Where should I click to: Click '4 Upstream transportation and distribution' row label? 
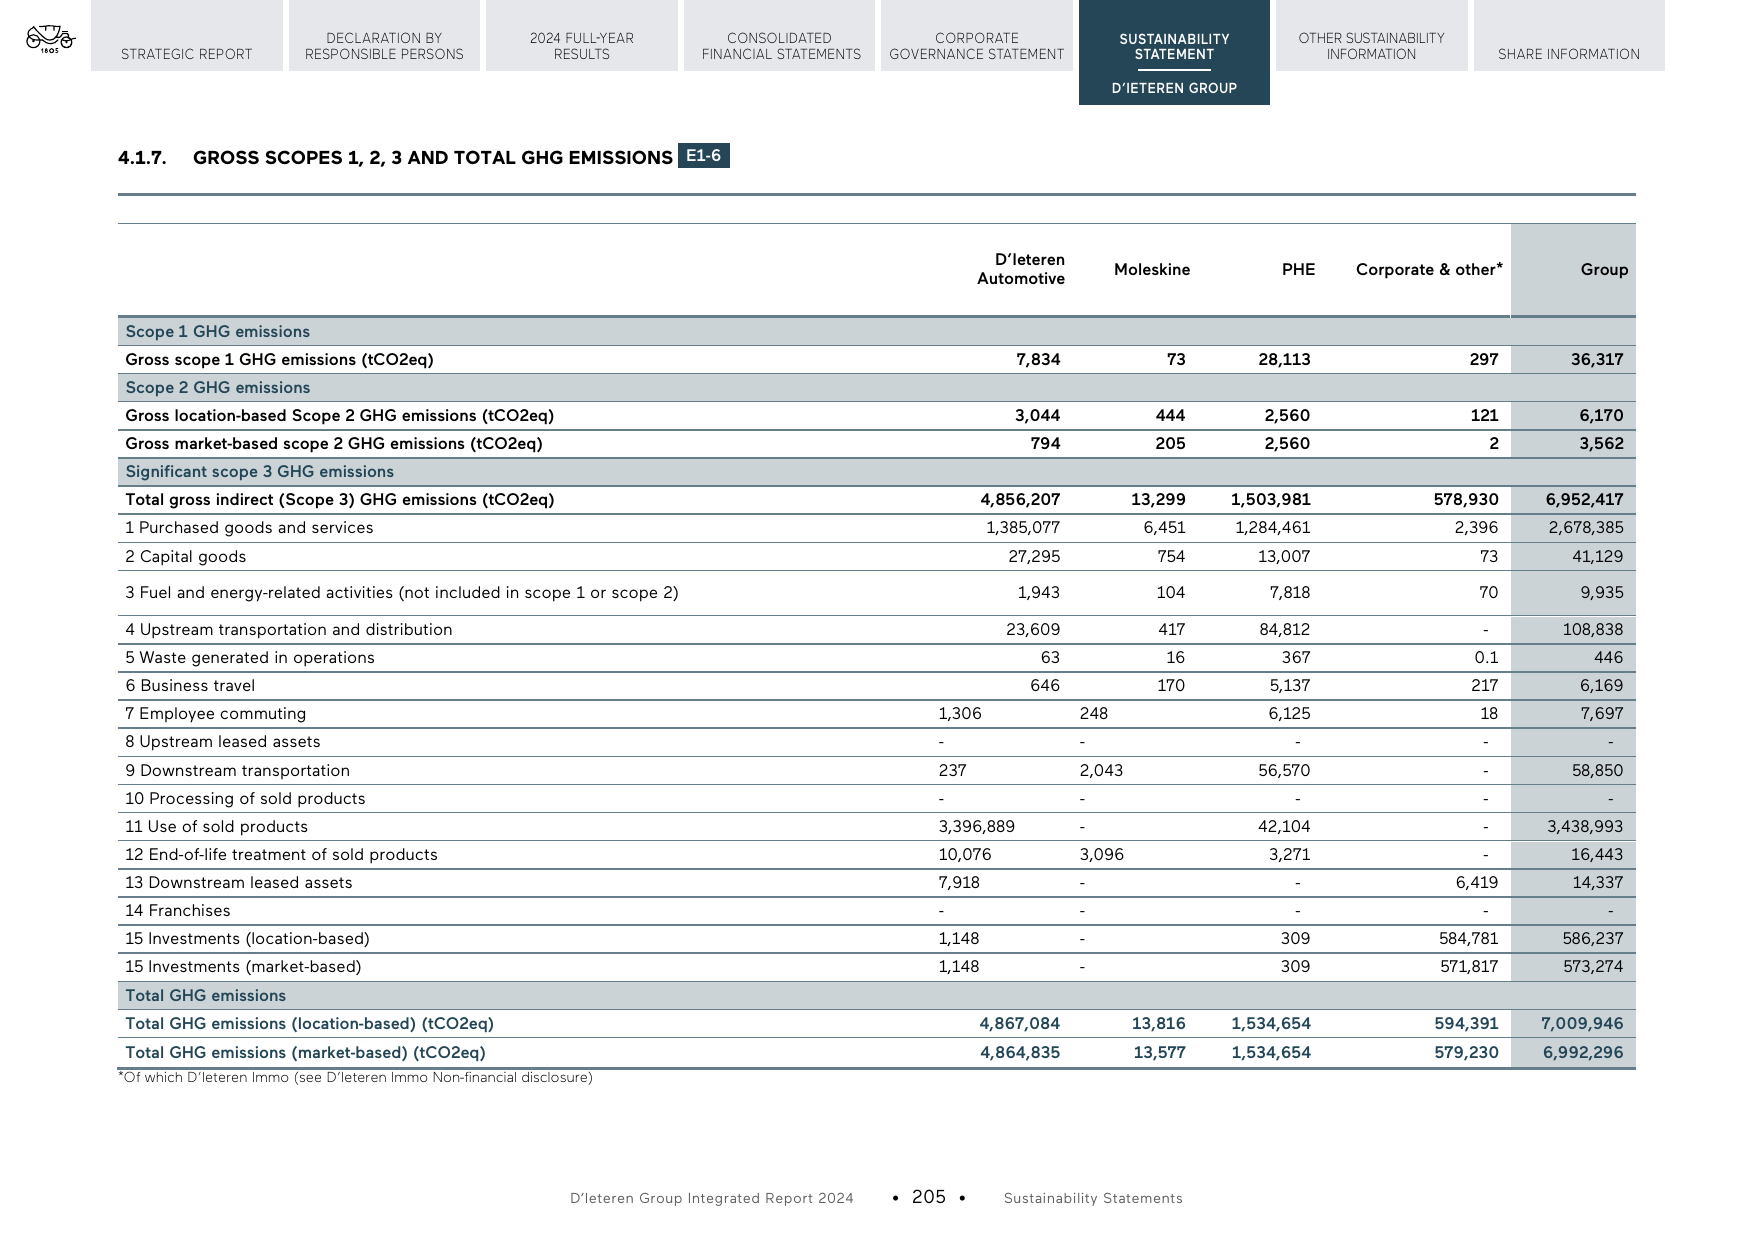[x=288, y=629]
